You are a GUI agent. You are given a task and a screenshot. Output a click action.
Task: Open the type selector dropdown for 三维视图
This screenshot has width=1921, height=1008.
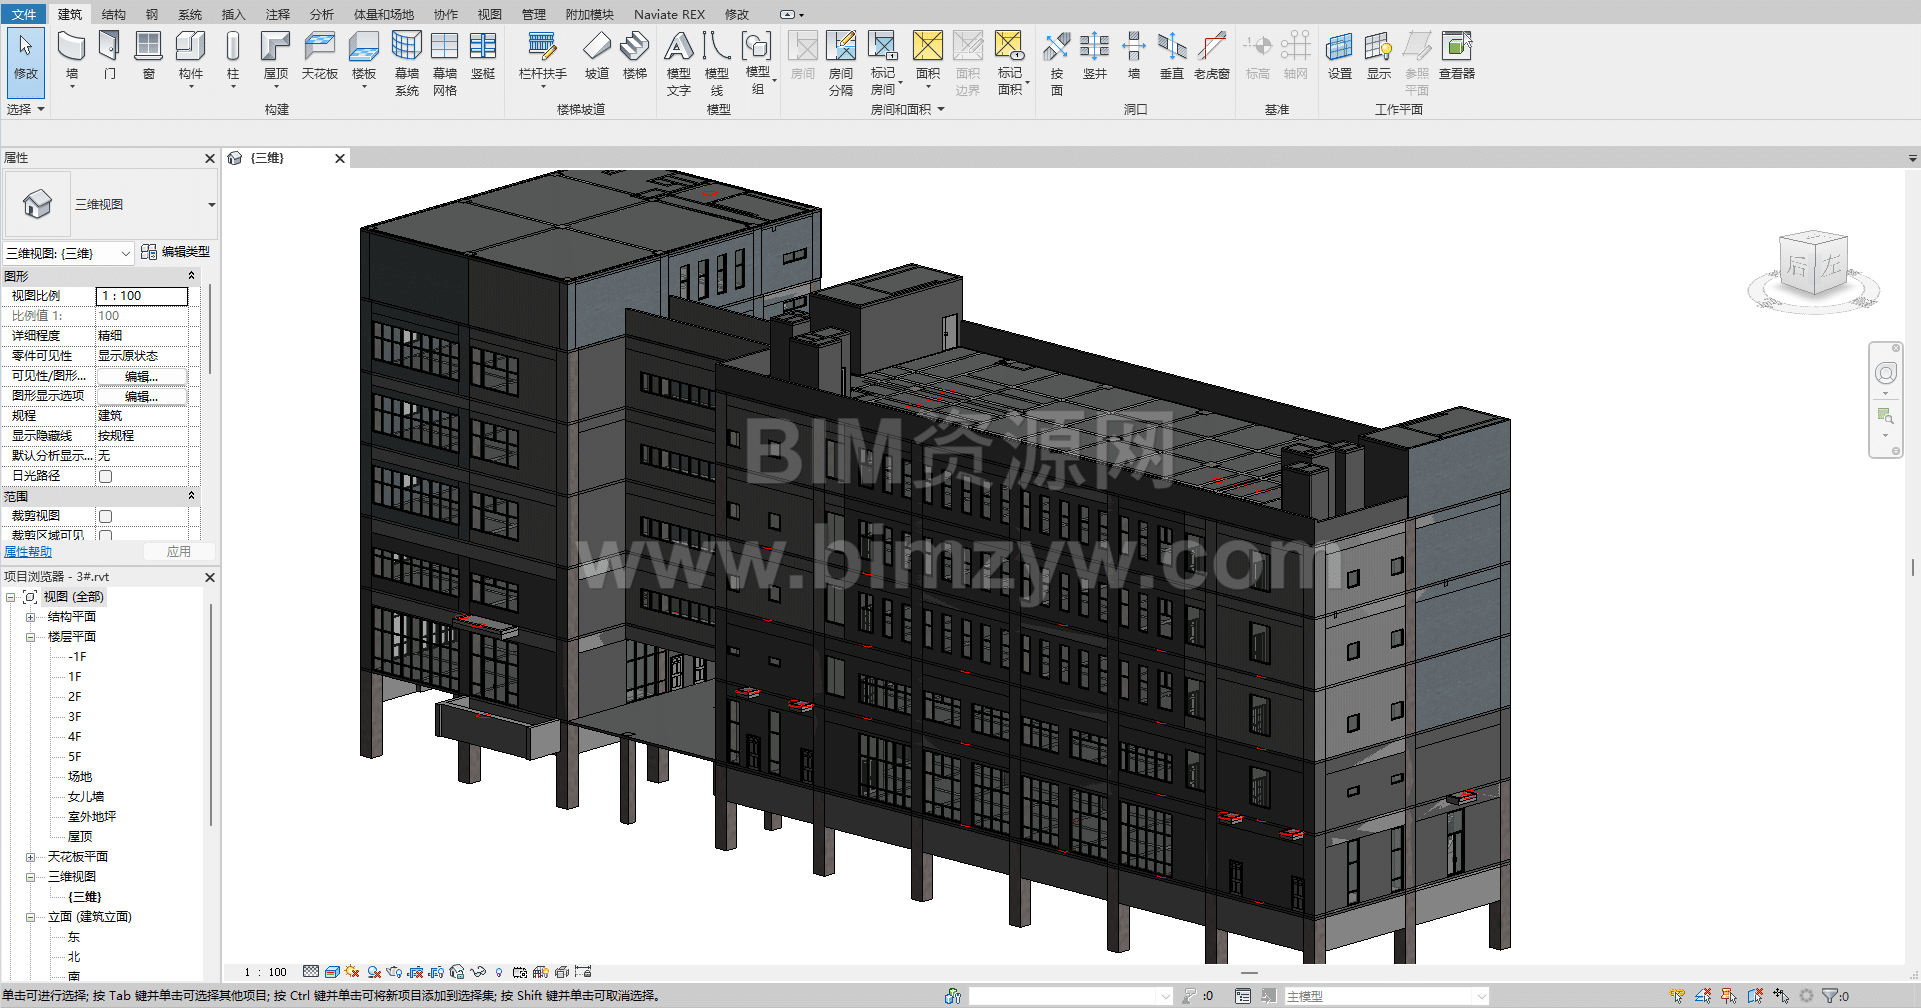211,204
